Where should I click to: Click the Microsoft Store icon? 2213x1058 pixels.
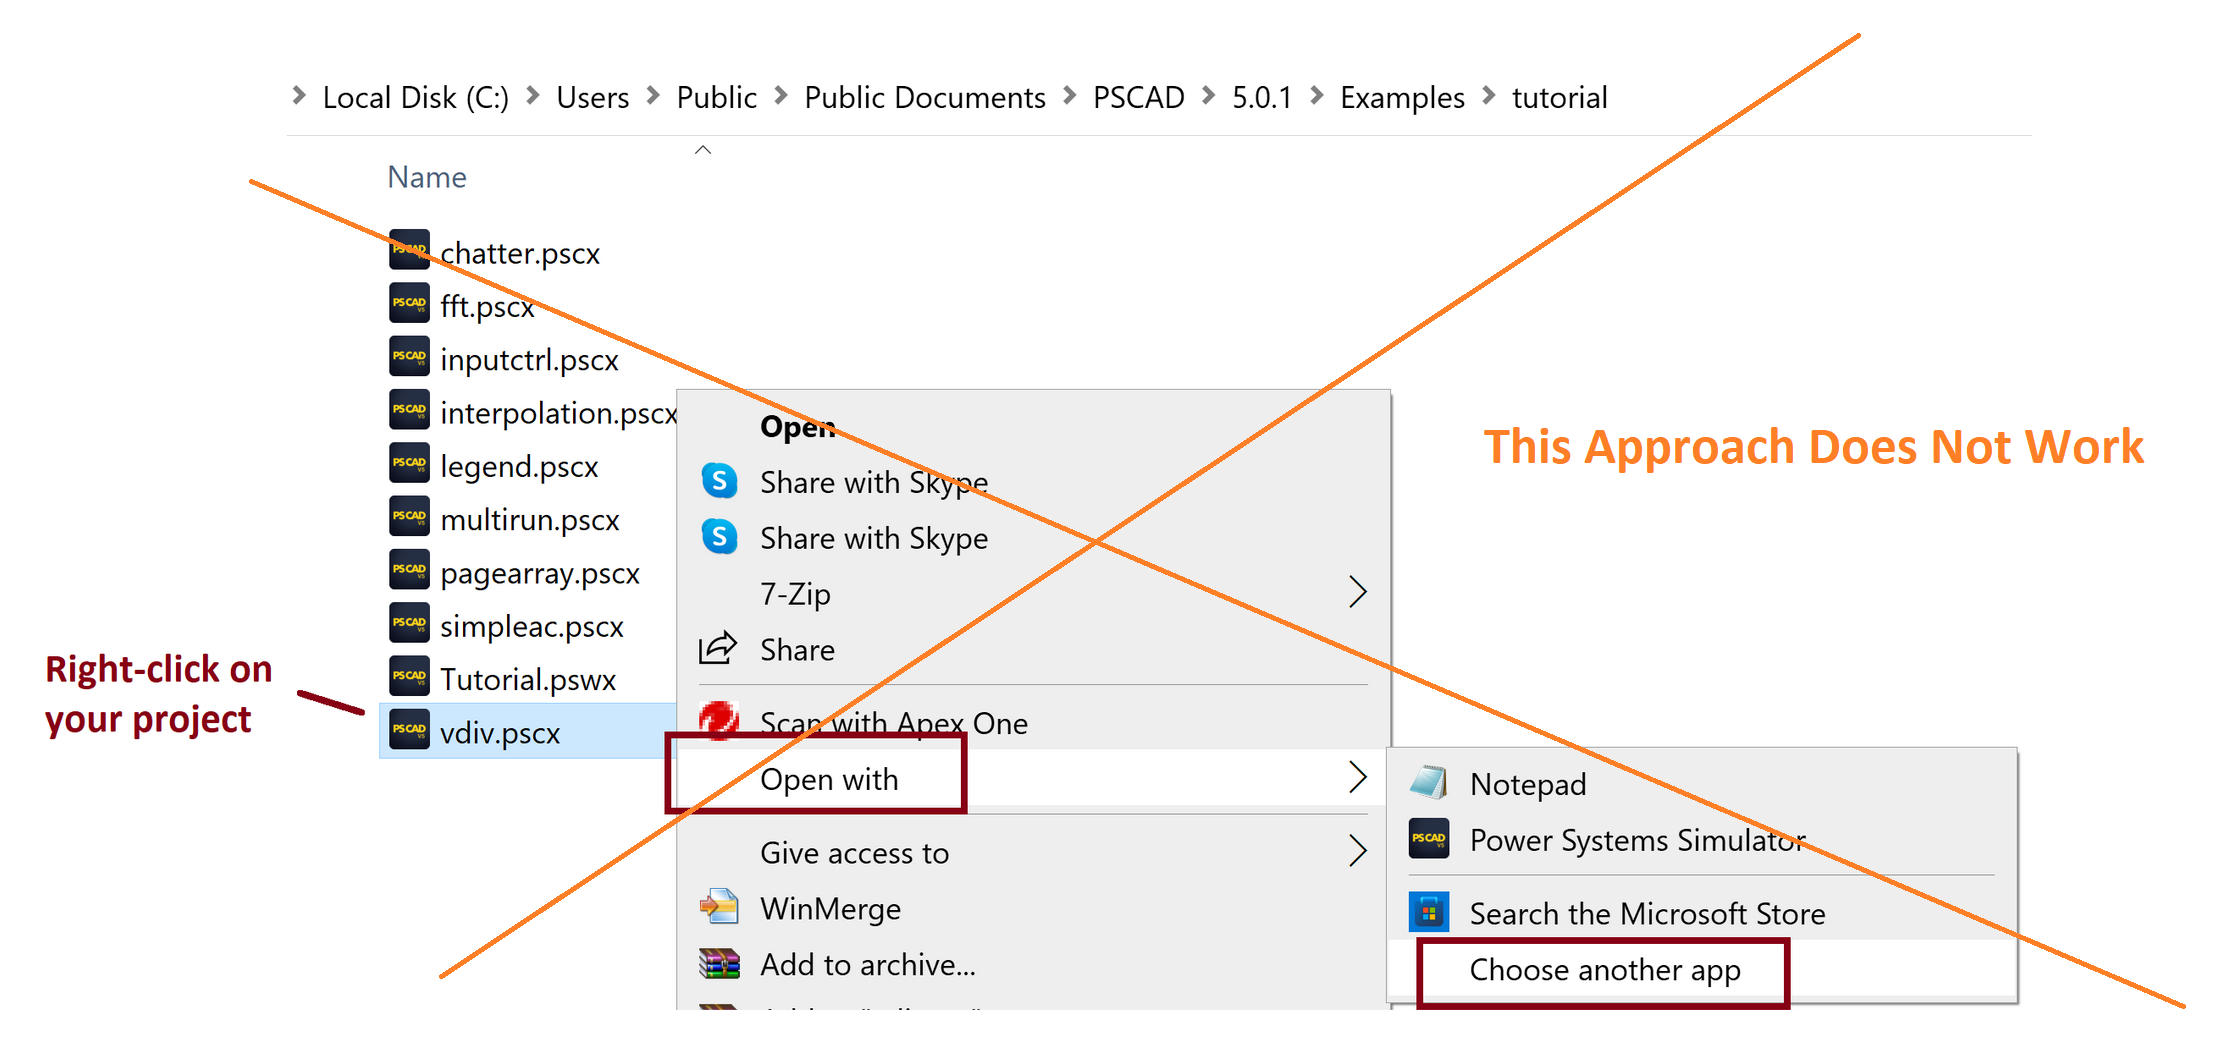[1428, 912]
